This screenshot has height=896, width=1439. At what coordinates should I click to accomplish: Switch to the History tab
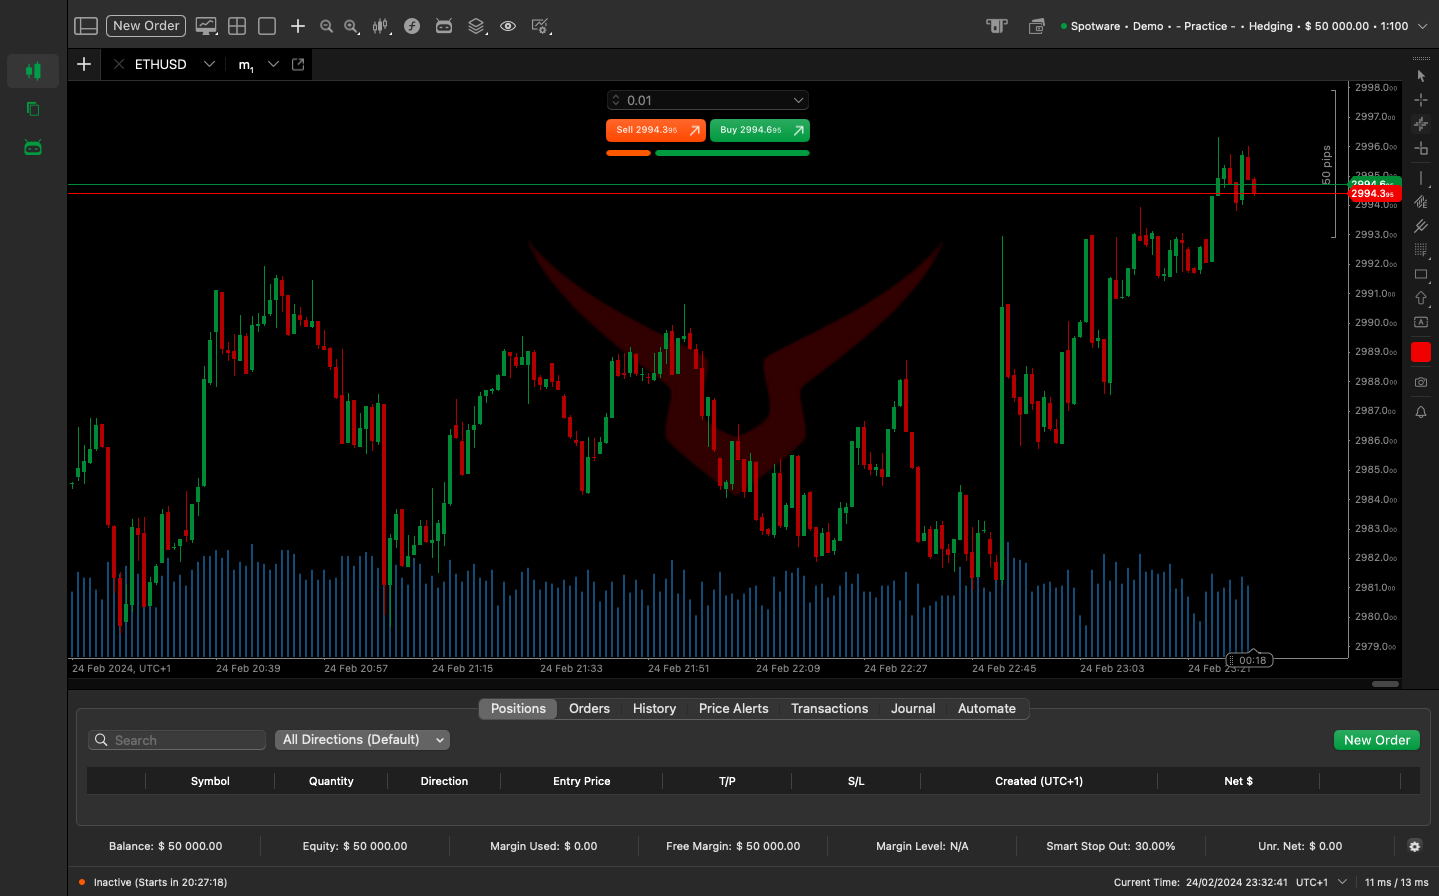pos(654,708)
